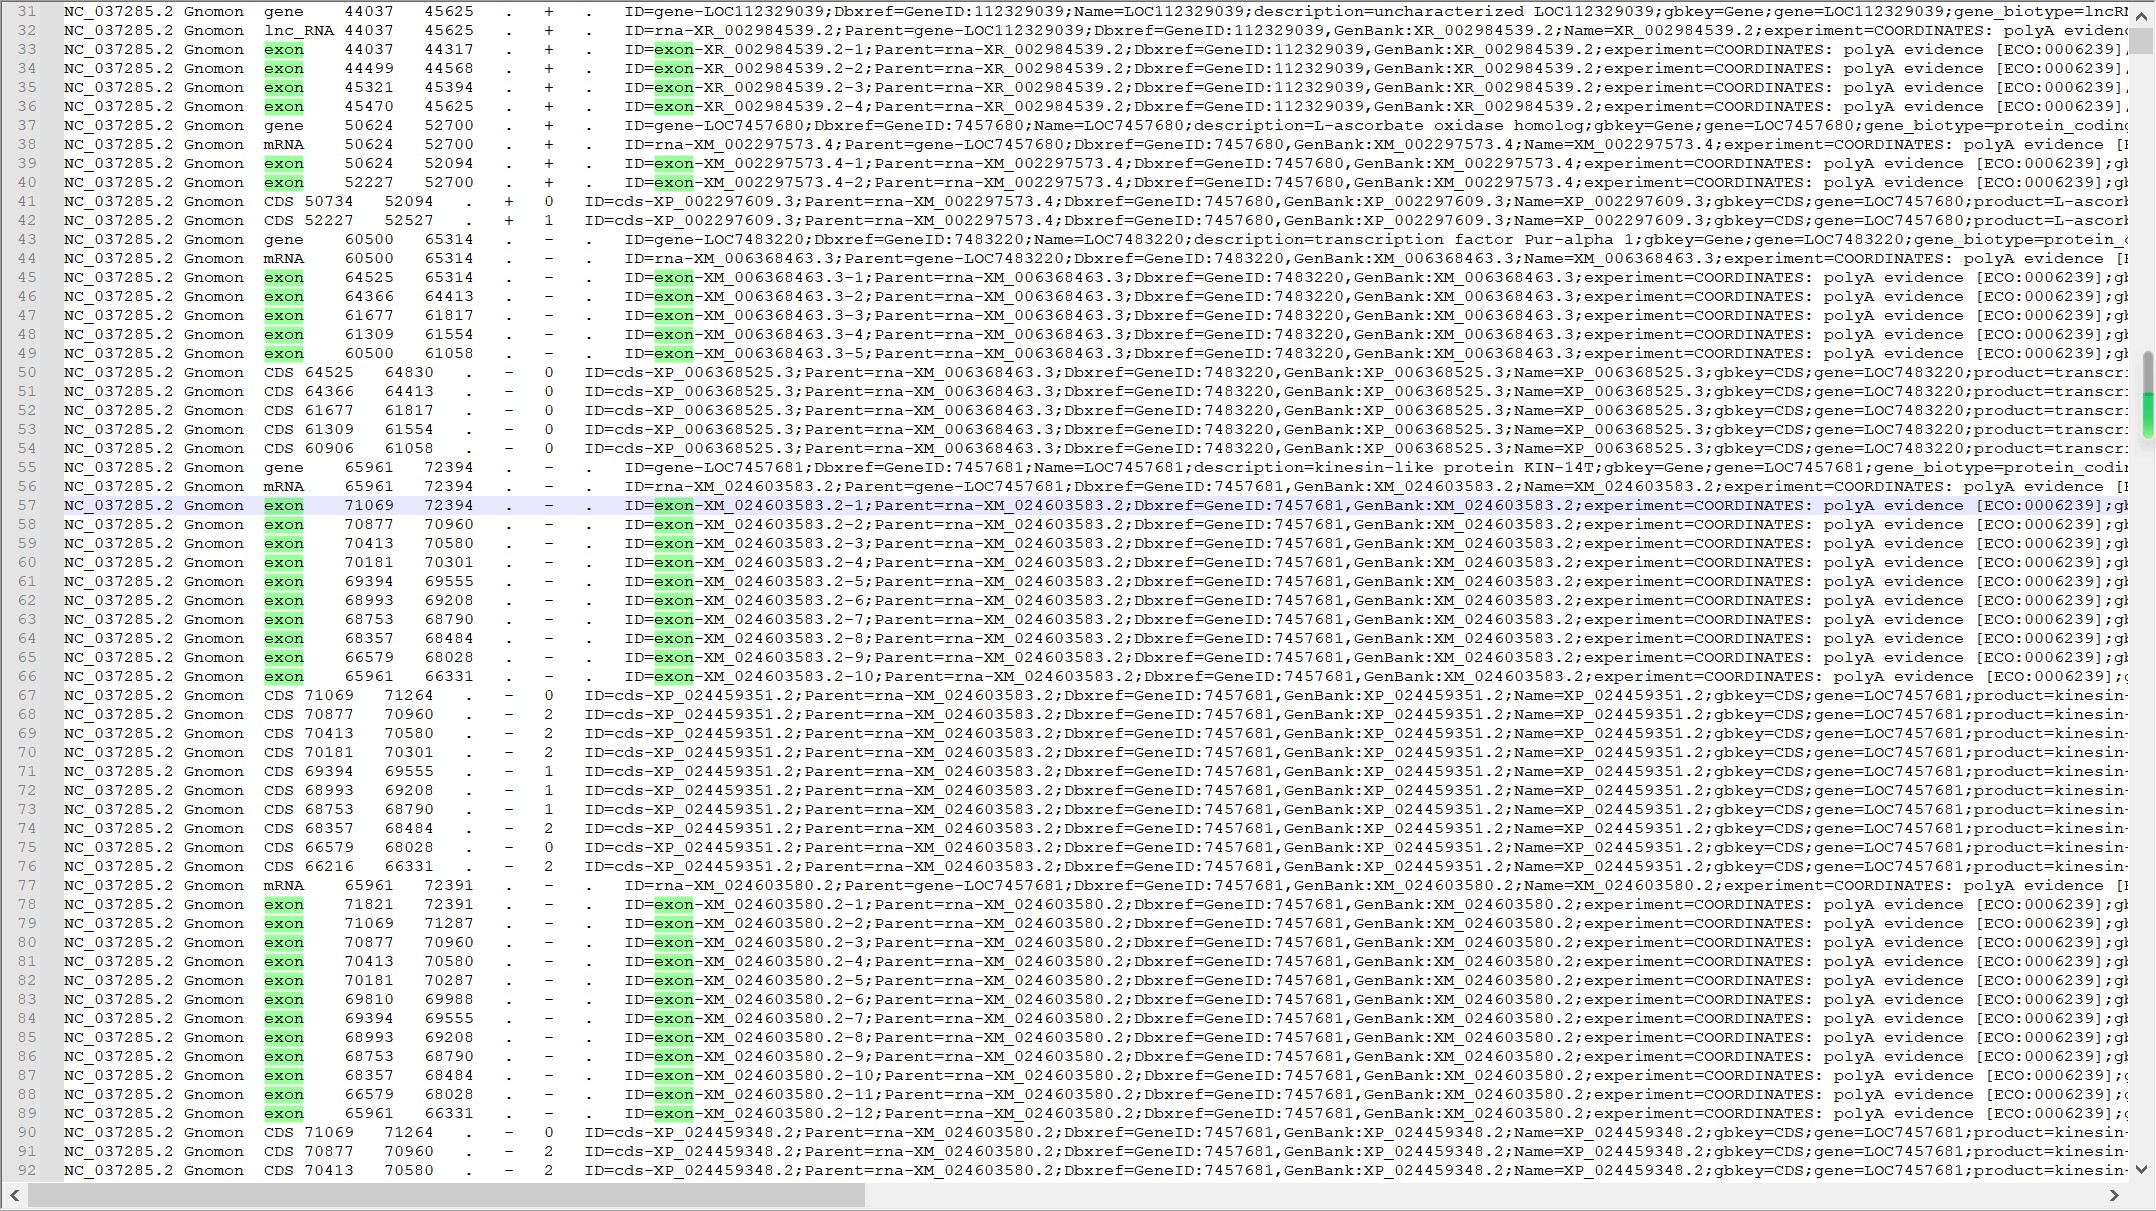This screenshot has width=2156, height=1211.
Task: Click the horizontal scrollbar thumb
Action: tap(446, 1195)
